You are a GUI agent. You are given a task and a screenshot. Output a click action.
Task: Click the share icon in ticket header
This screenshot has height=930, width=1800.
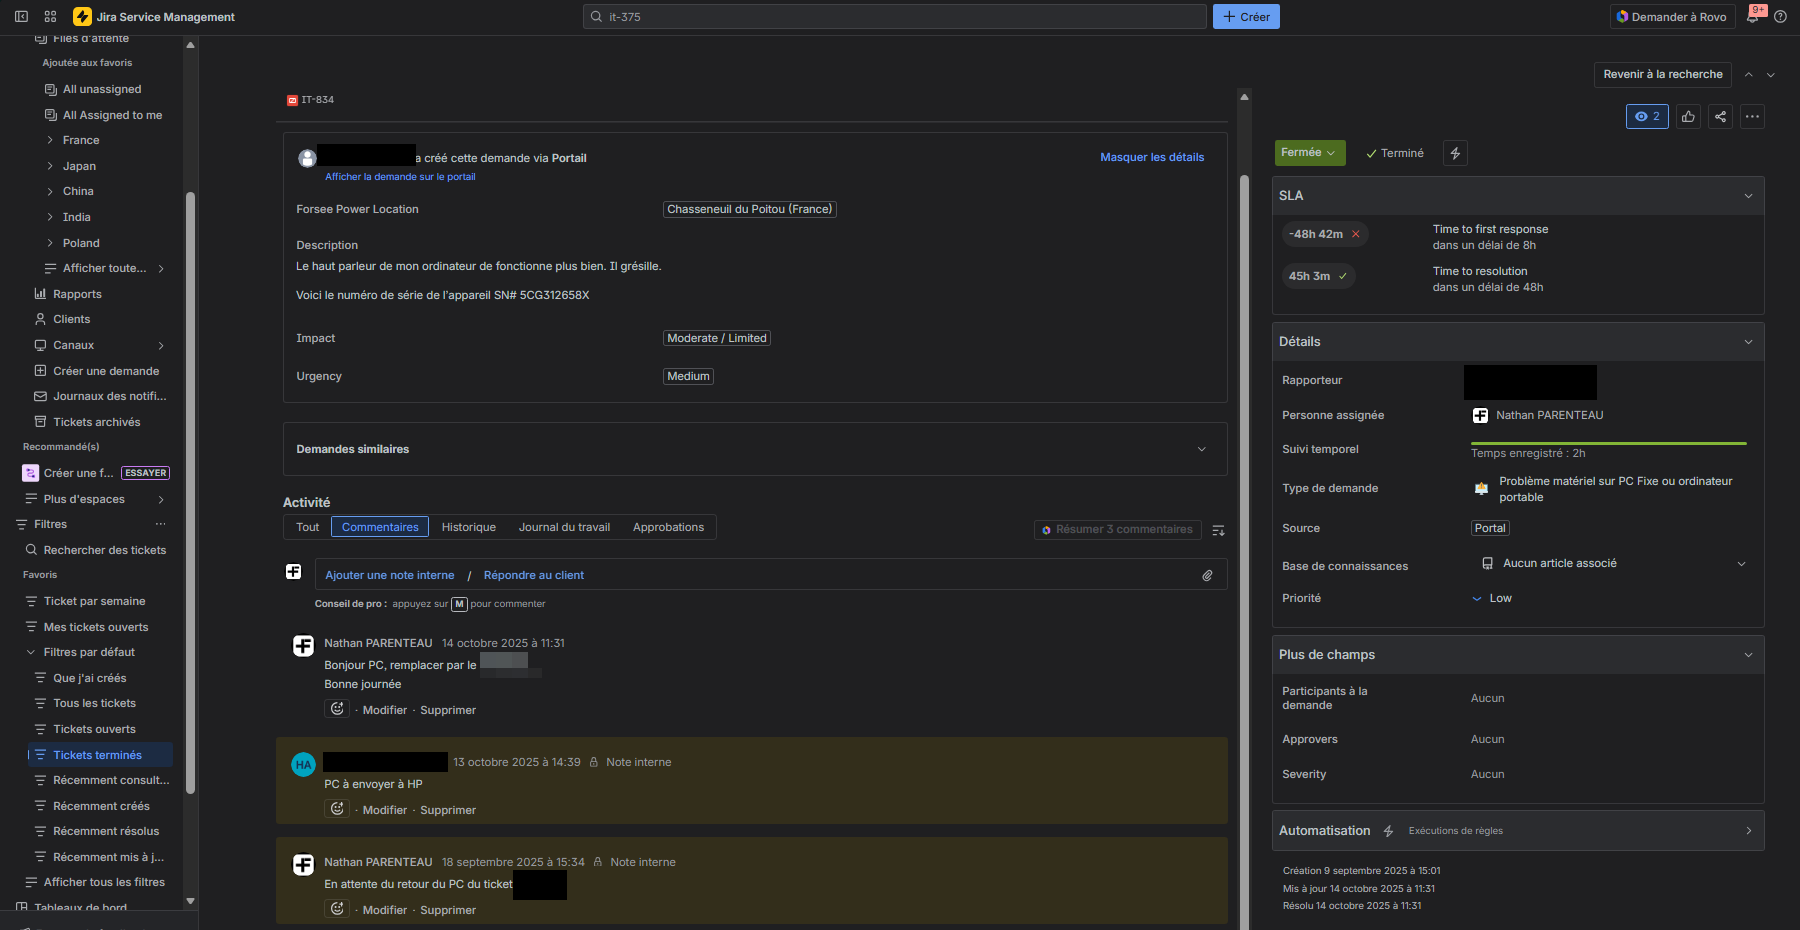pyautogui.click(x=1720, y=117)
